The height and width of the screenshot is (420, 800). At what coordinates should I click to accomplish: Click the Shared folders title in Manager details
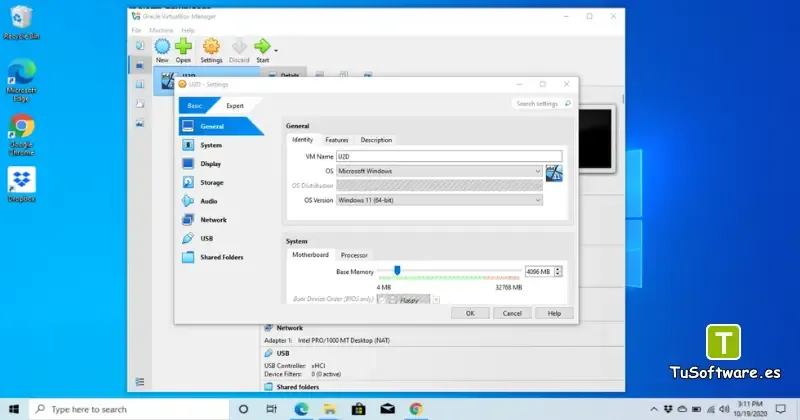pyautogui.click(x=297, y=387)
